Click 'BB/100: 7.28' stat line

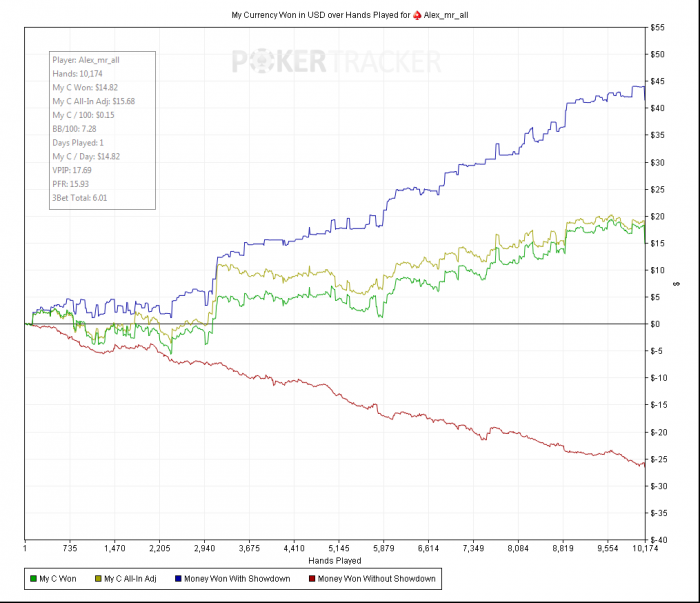pyautogui.click(x=74, y=129)
